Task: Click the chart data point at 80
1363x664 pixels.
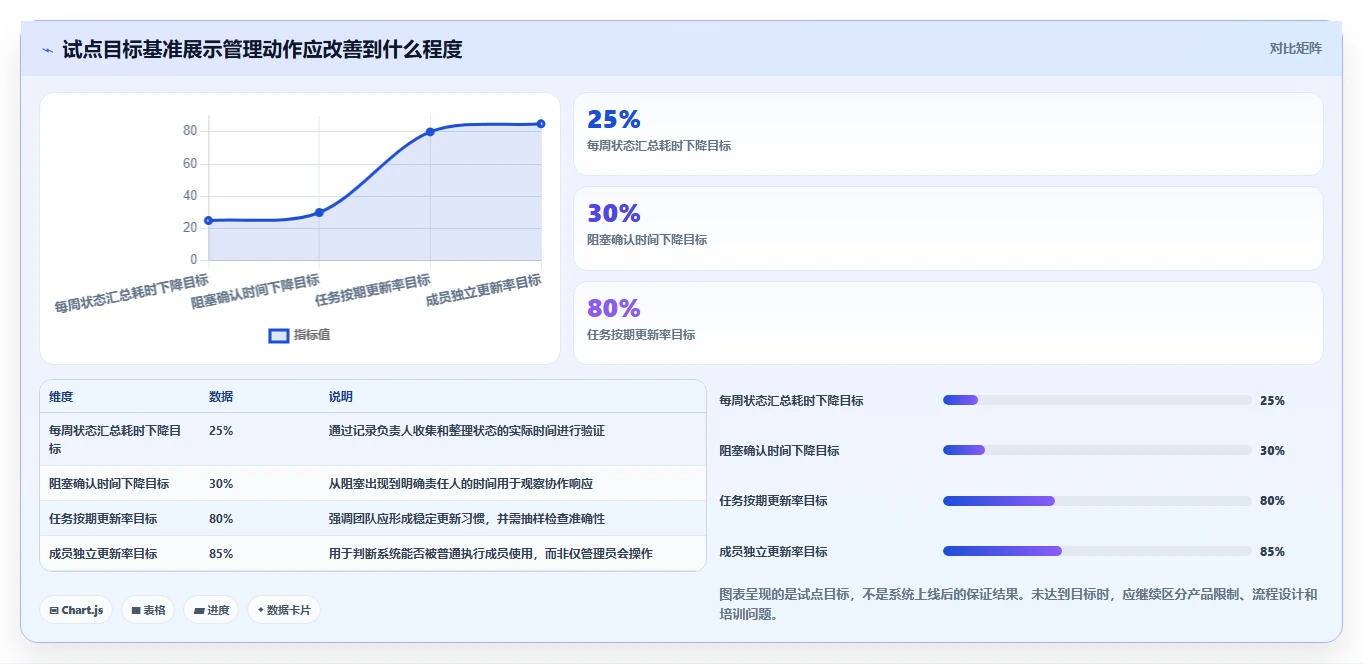Action: coord(430,131)
